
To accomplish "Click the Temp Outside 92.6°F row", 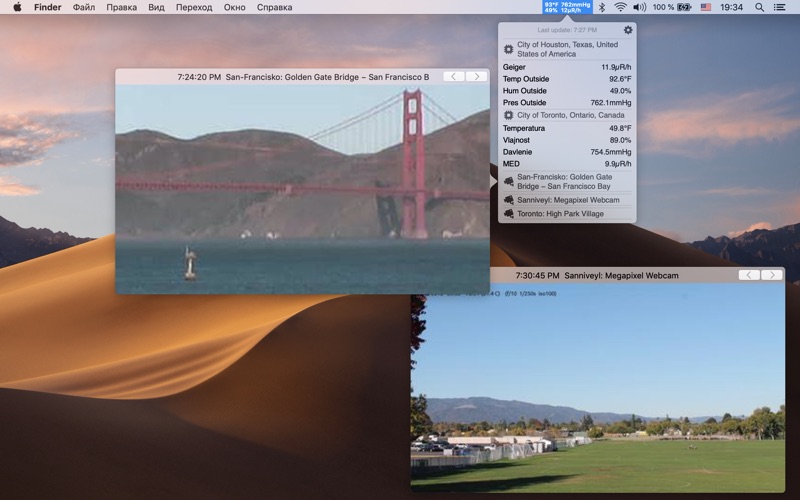I will coord(567,79).
